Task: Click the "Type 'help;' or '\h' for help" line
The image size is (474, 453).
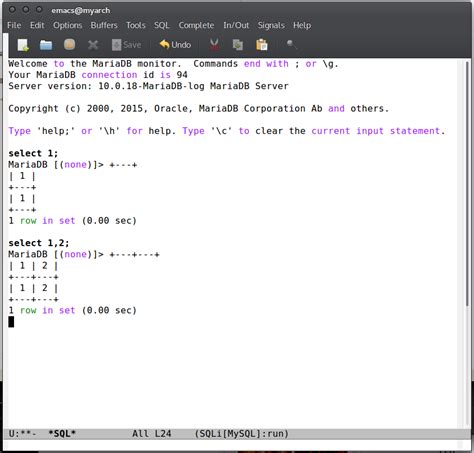Action: [227, 131]
